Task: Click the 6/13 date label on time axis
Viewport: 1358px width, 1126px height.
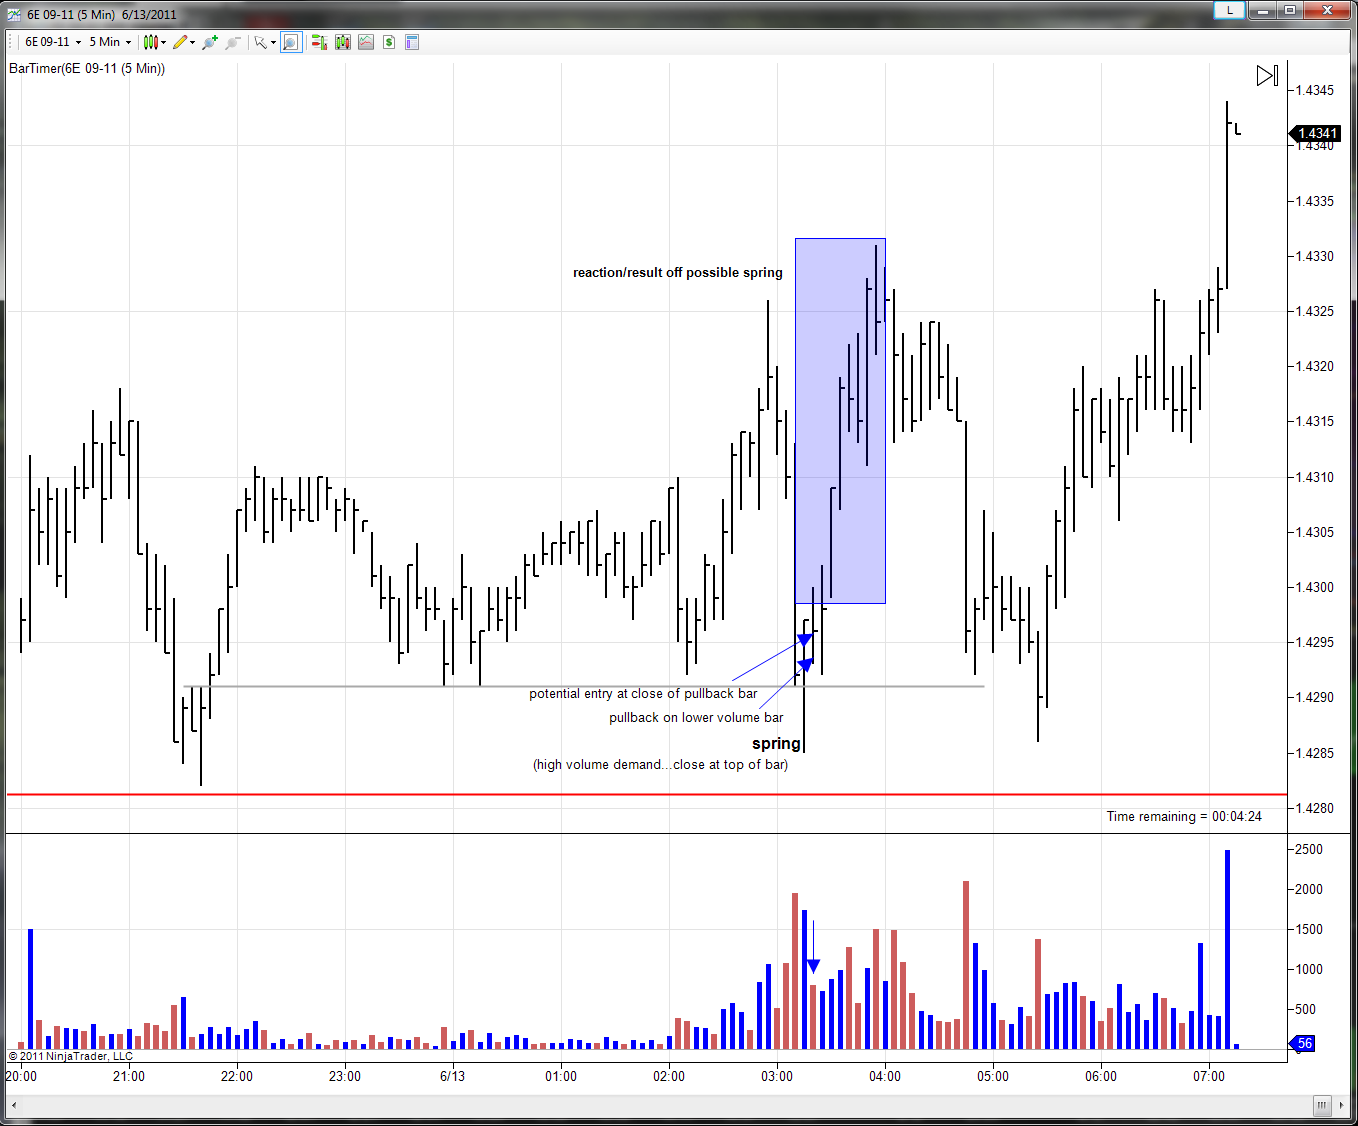Action: [452, 1076]
